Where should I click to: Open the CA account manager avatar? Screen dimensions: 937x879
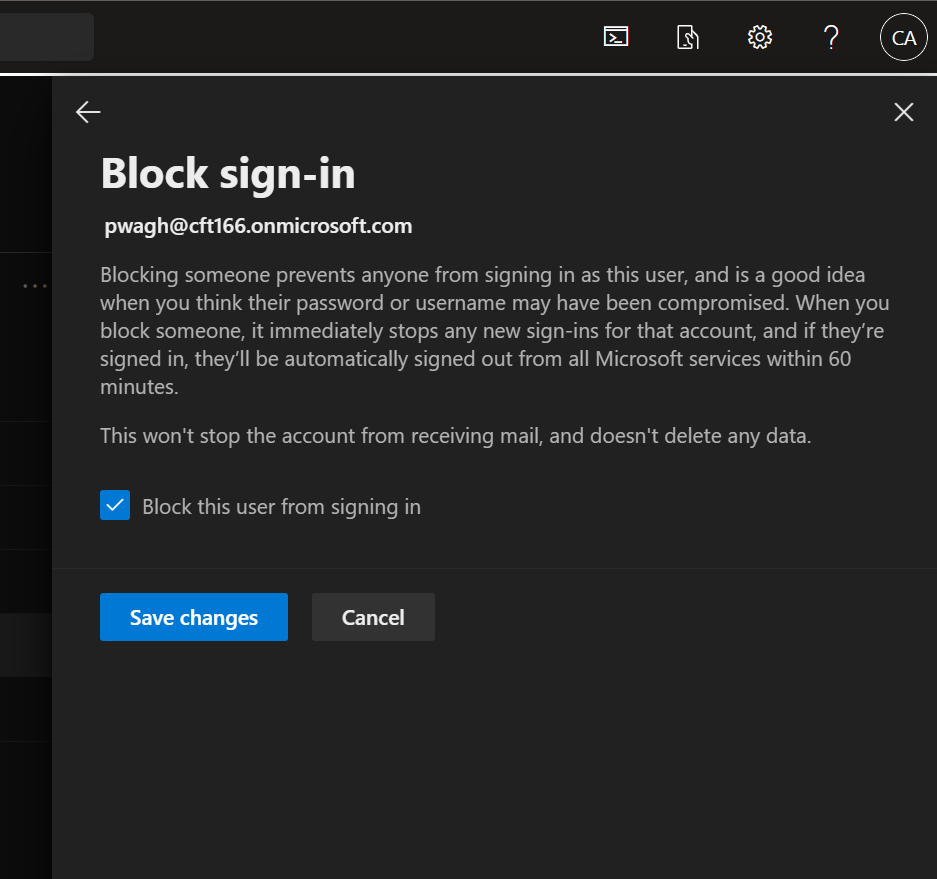point(903,38)
